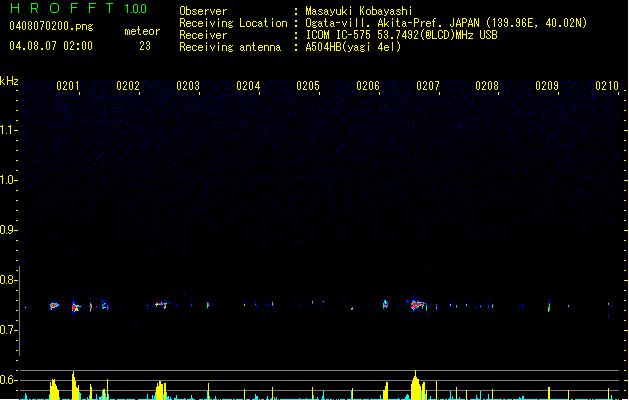Click the 0203 time marker

188,86
